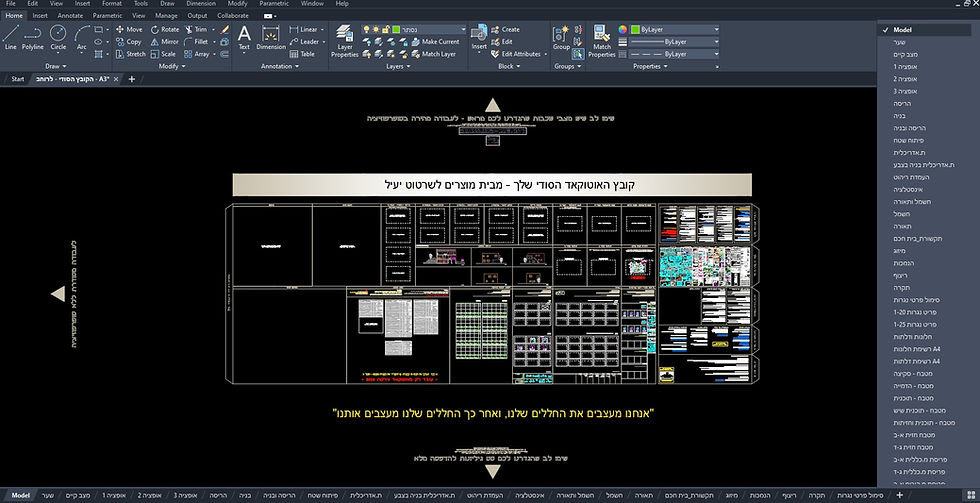Viewport: 980px width, 503px height.
Task: Click Create block button
Action: click(506, 29)
